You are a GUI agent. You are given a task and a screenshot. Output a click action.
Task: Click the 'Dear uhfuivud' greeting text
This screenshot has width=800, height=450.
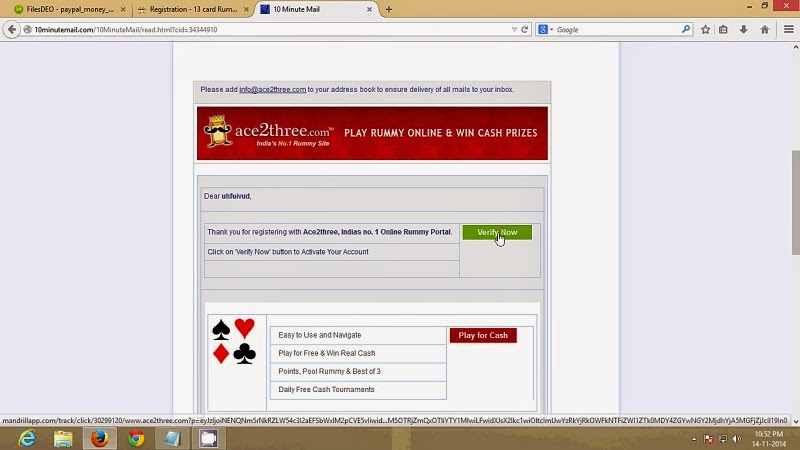pyautogui.click(x=228, y=196)
